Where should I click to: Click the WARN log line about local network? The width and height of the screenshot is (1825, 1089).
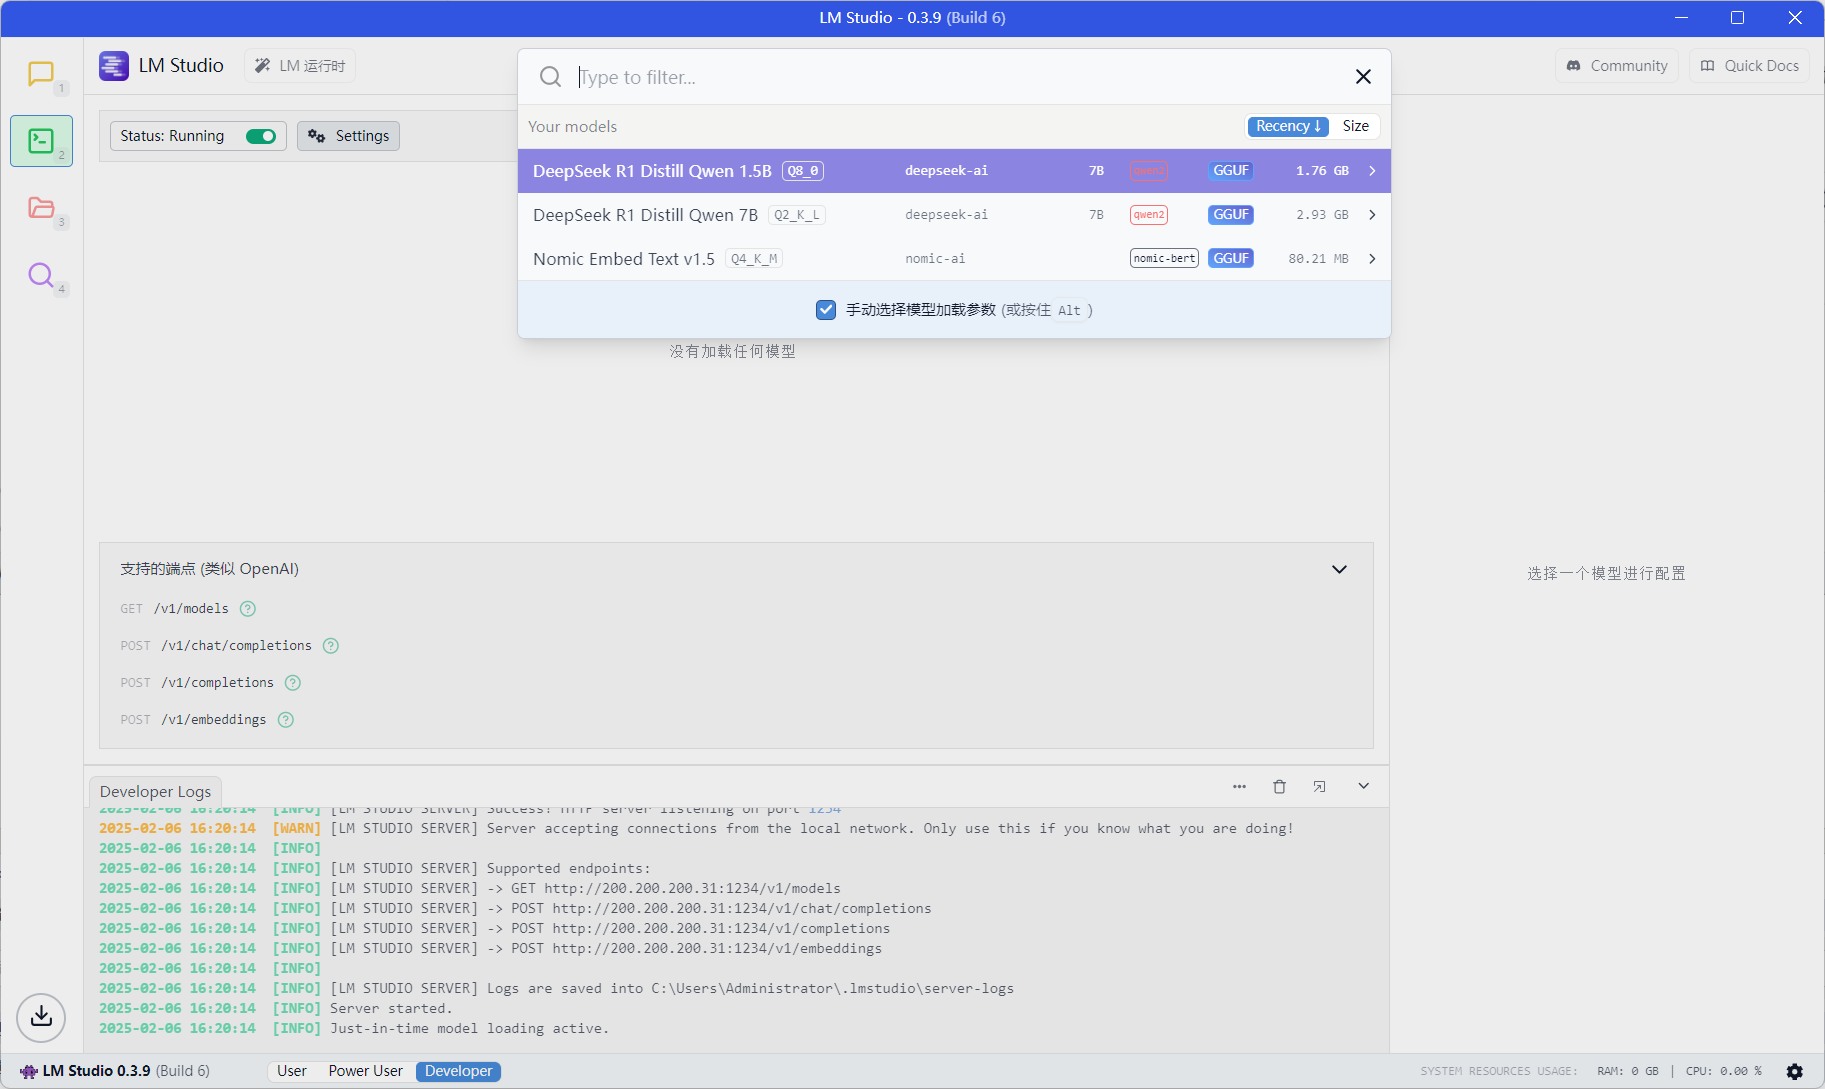point(696,829)
